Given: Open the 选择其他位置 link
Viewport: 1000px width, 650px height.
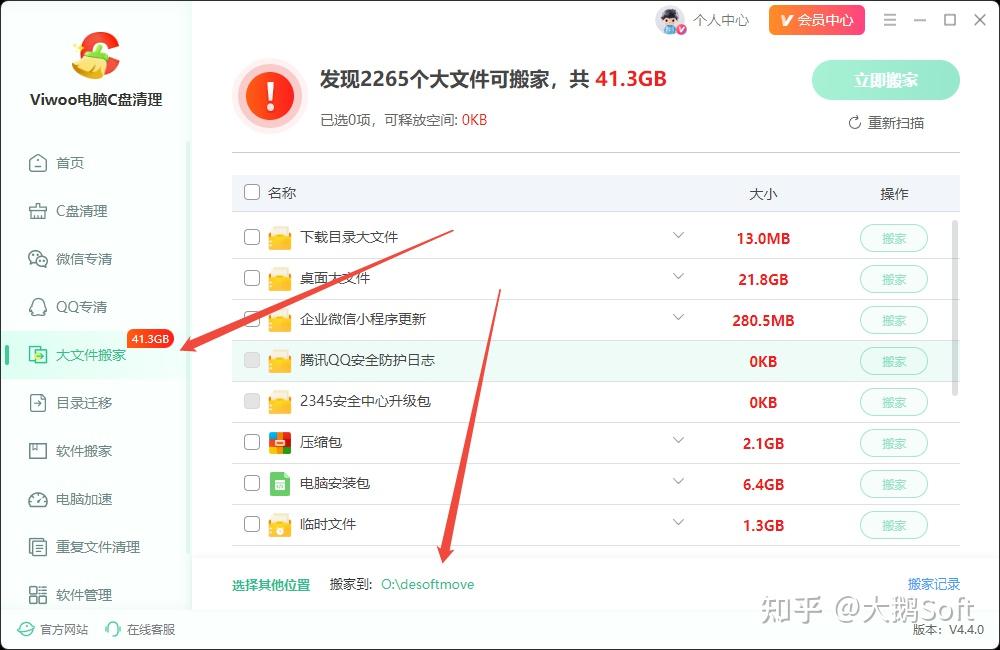Looking at the screenshot, I should 271,585.
